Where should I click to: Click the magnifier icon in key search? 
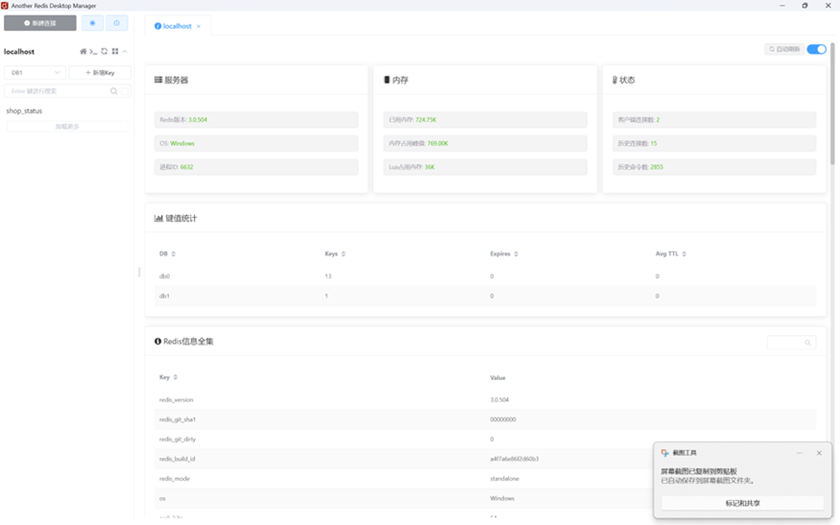[114, 91]
